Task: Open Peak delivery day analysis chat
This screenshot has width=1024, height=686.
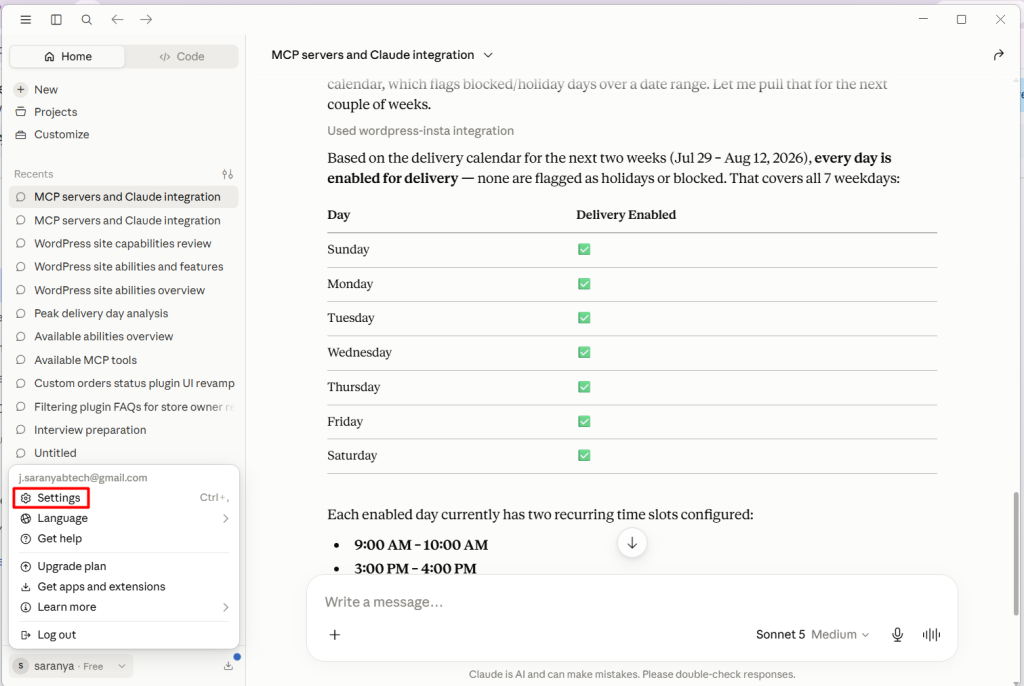Action: click(124, 314)
